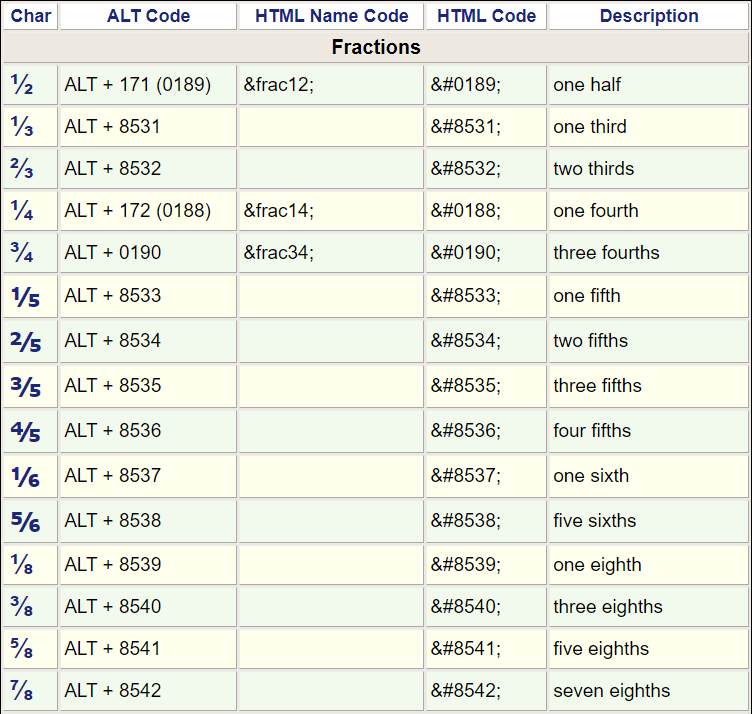Click the three fourths fraction symbol
This screenshot has height=714, width=752.
tap(22, 253)
